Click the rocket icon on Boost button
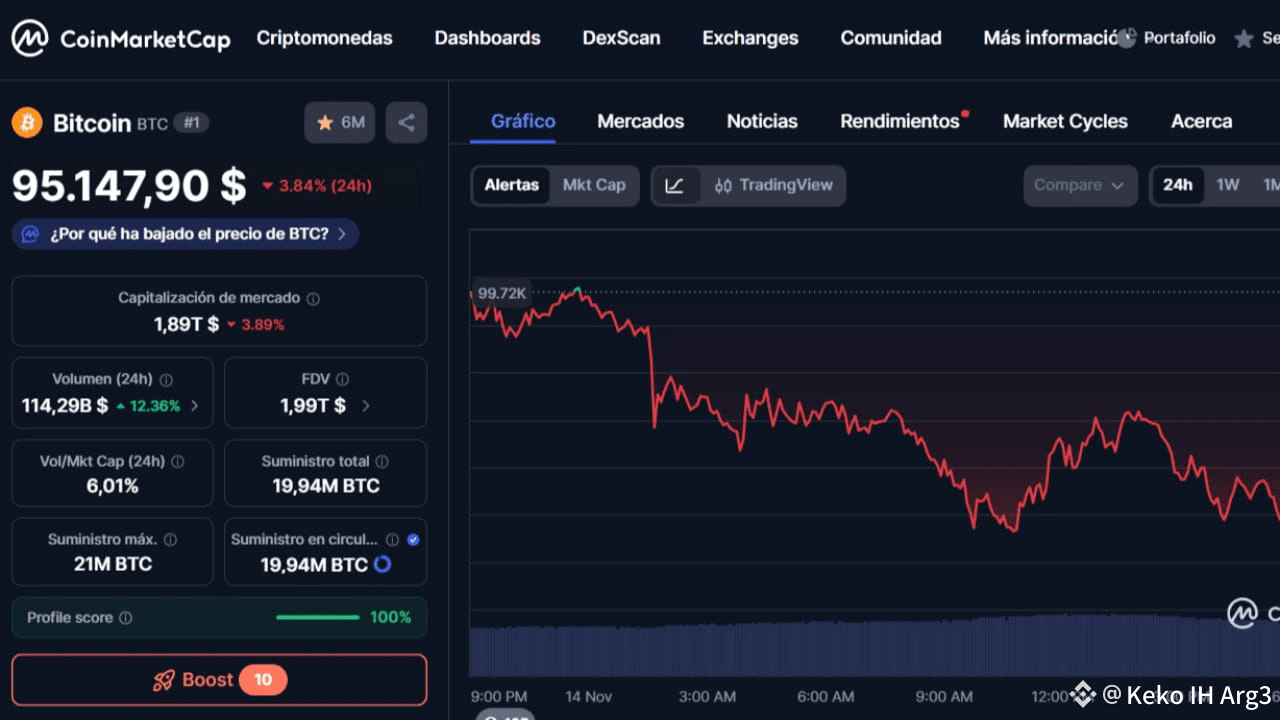Viewport: 1280px width, 720px height. click(164, 680)
